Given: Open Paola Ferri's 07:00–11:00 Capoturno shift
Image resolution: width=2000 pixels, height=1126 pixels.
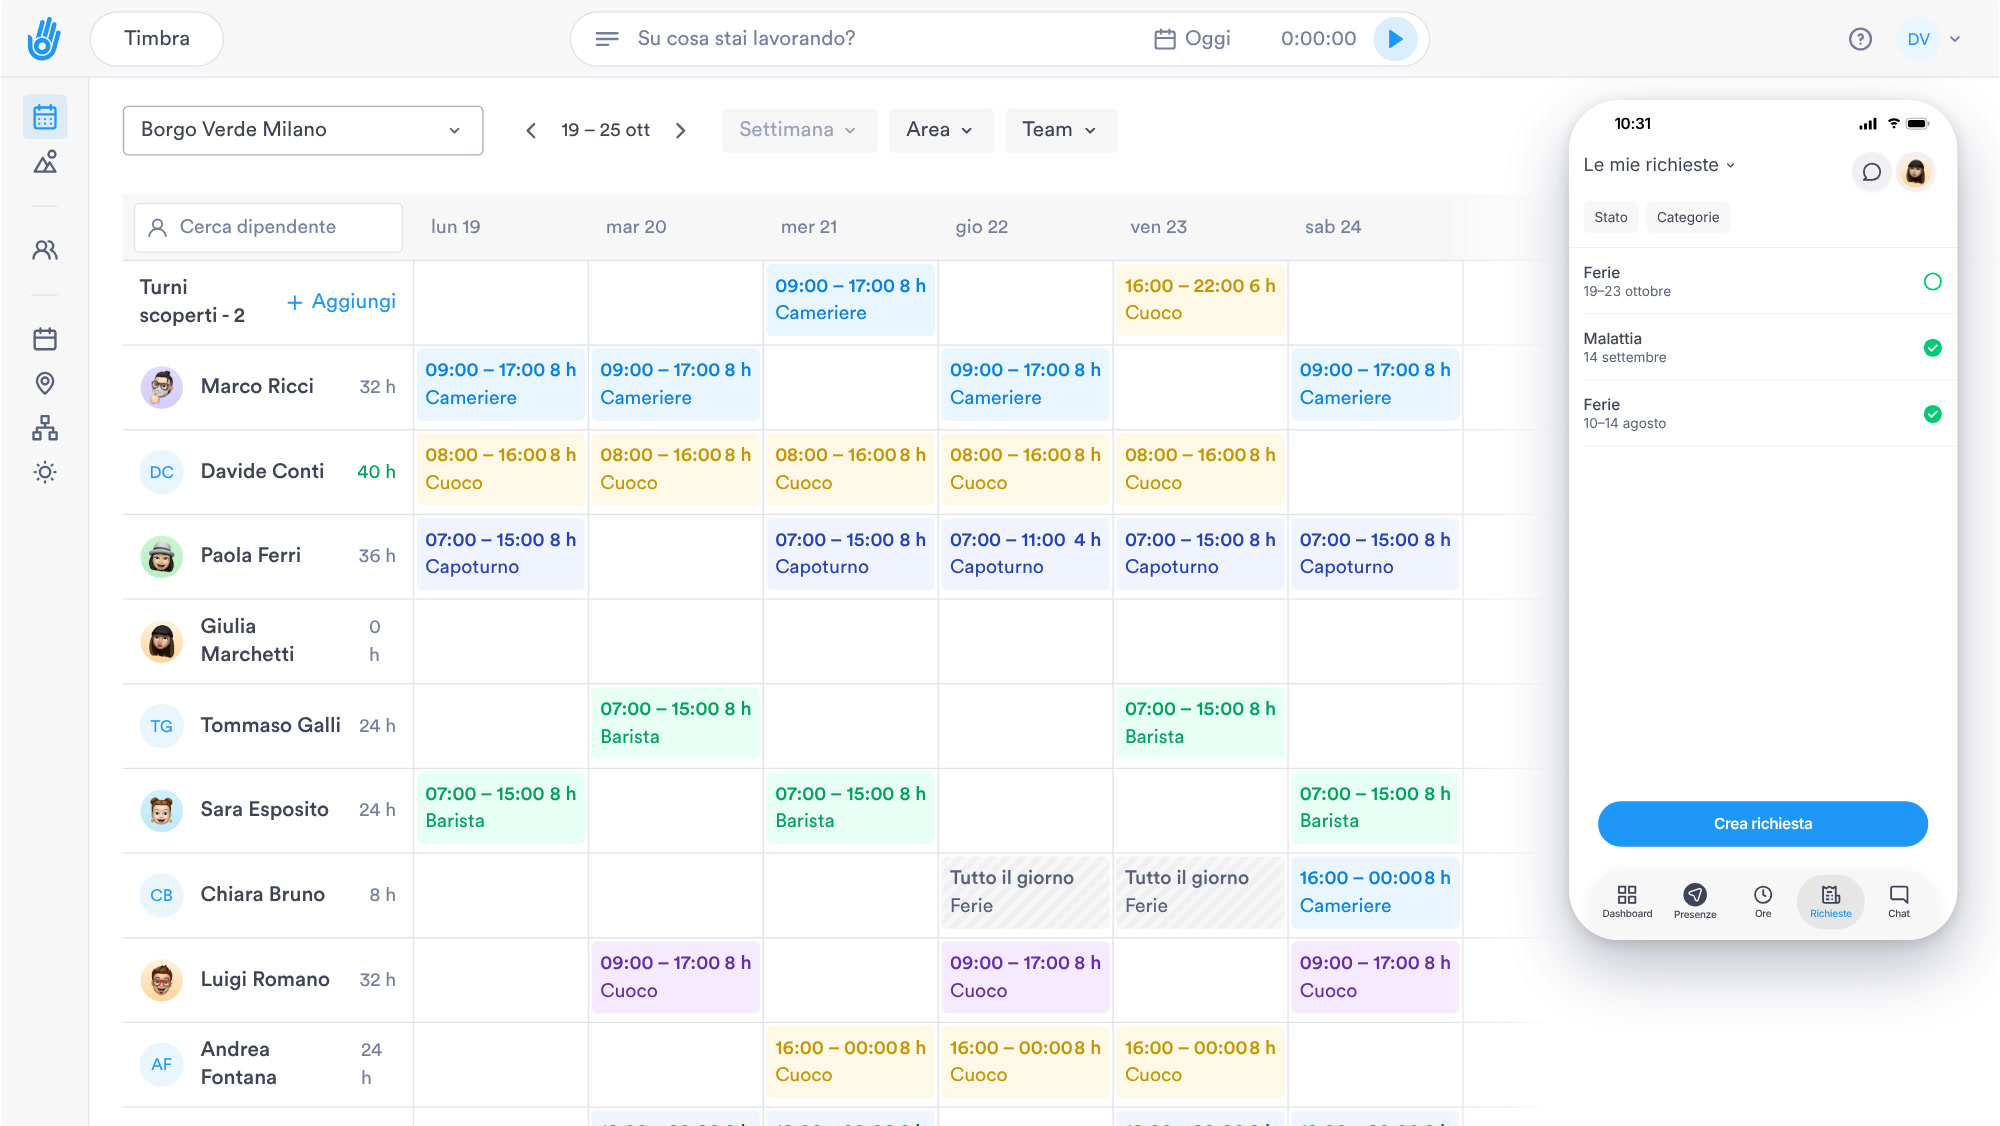Looking at the screenshot, I should (x=1025, y=554).
